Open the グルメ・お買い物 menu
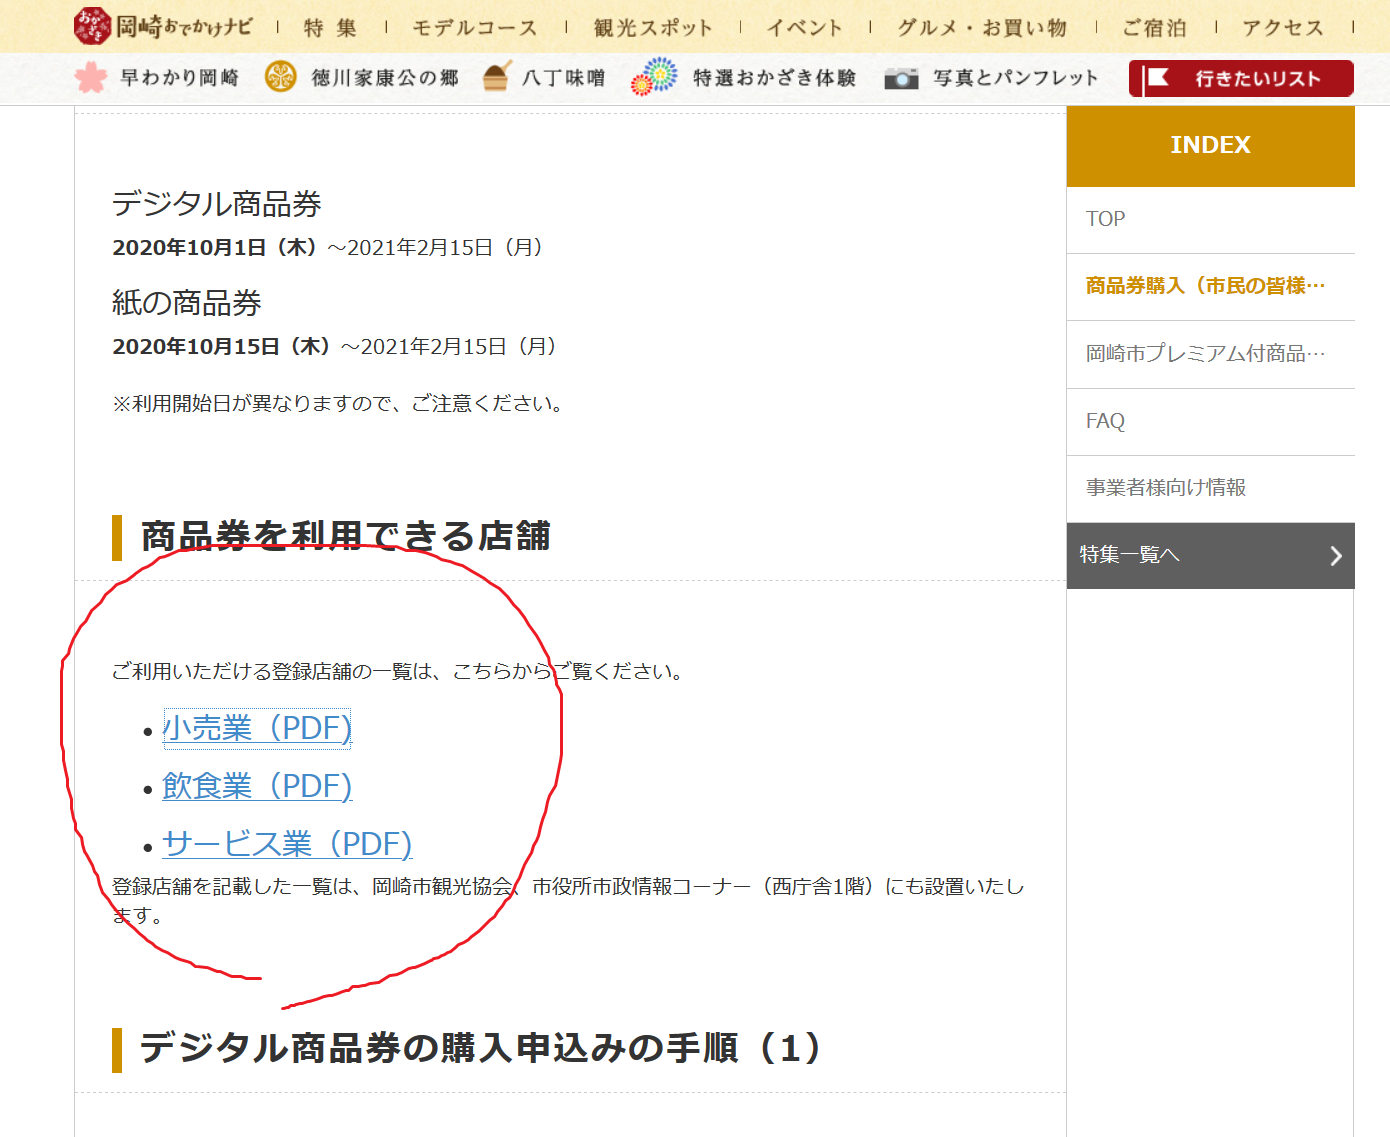The image size is (1390, 1137). (982, 28)
